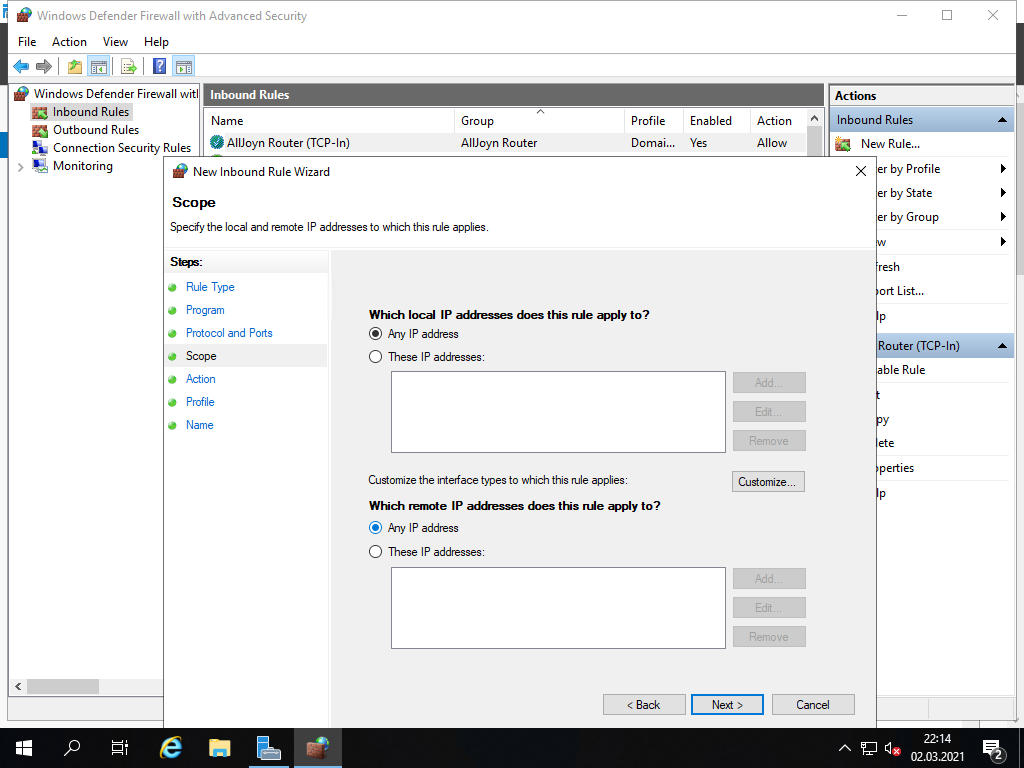This screenshot has width=1024, height=768.
Task: Toggle the Show/Hide Console Tree icon
Action: click(x=98, y=66)
